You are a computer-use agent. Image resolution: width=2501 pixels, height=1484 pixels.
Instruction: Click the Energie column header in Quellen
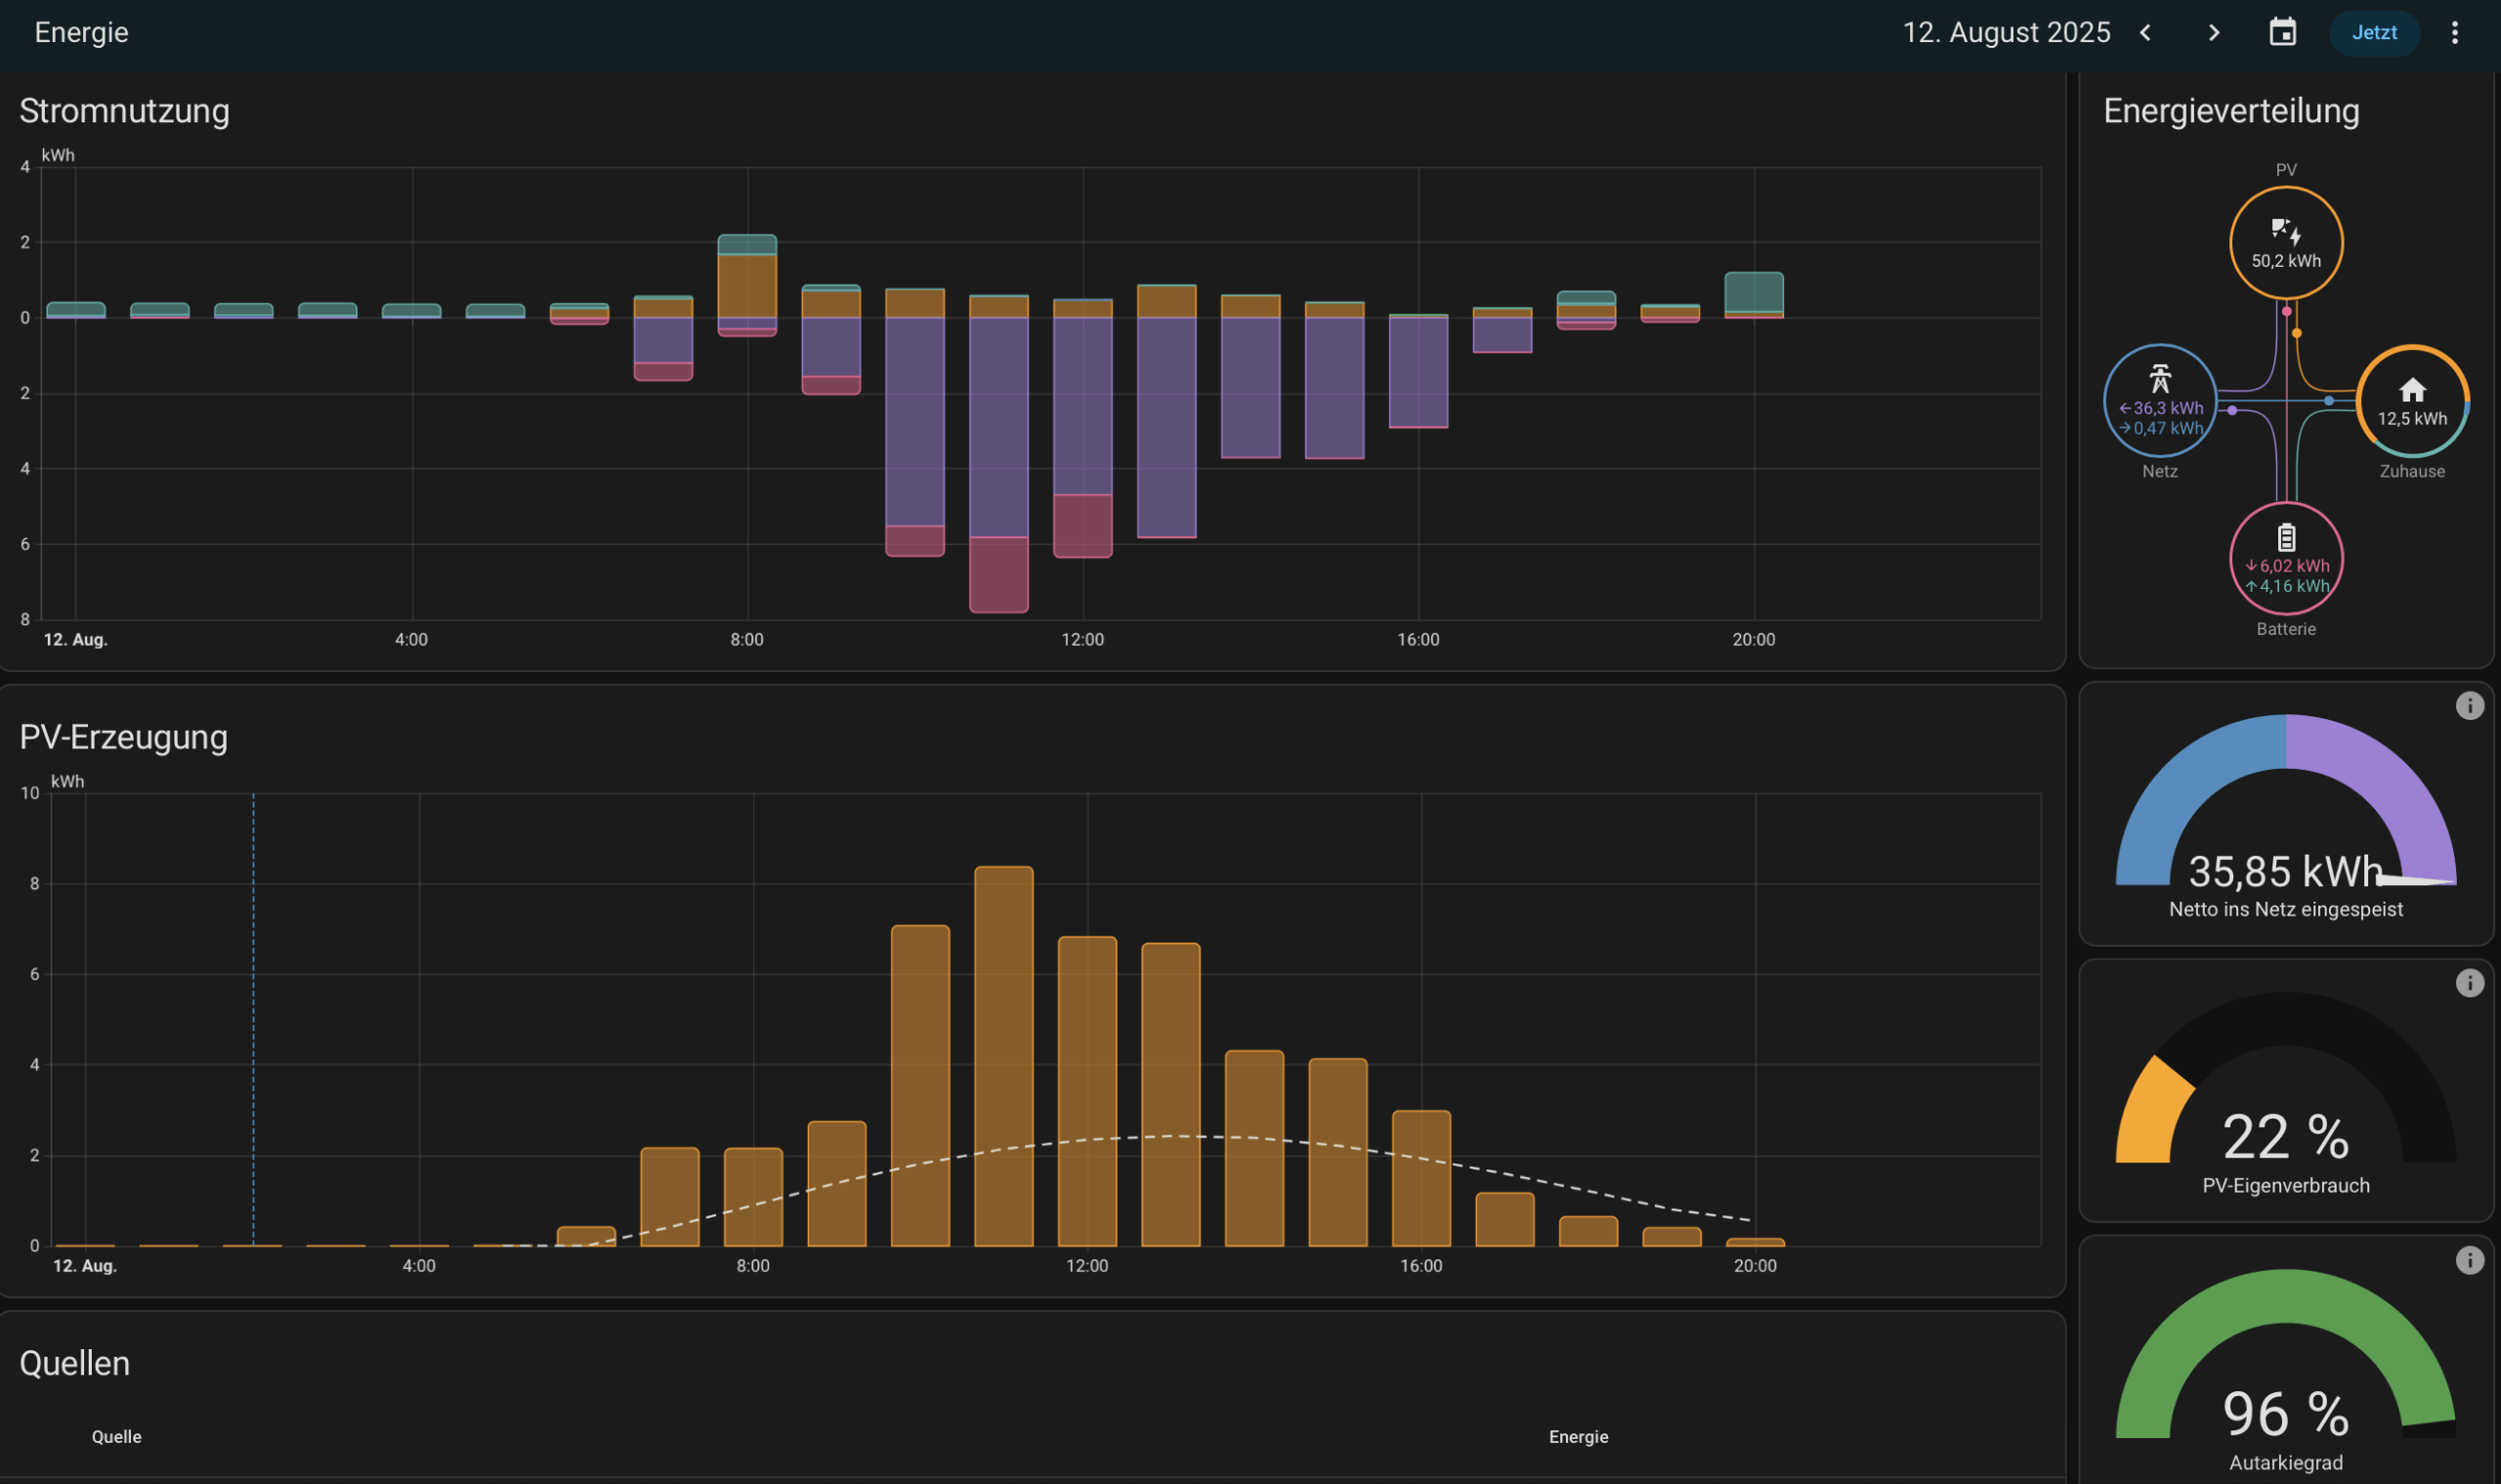pos(1578,1437)
